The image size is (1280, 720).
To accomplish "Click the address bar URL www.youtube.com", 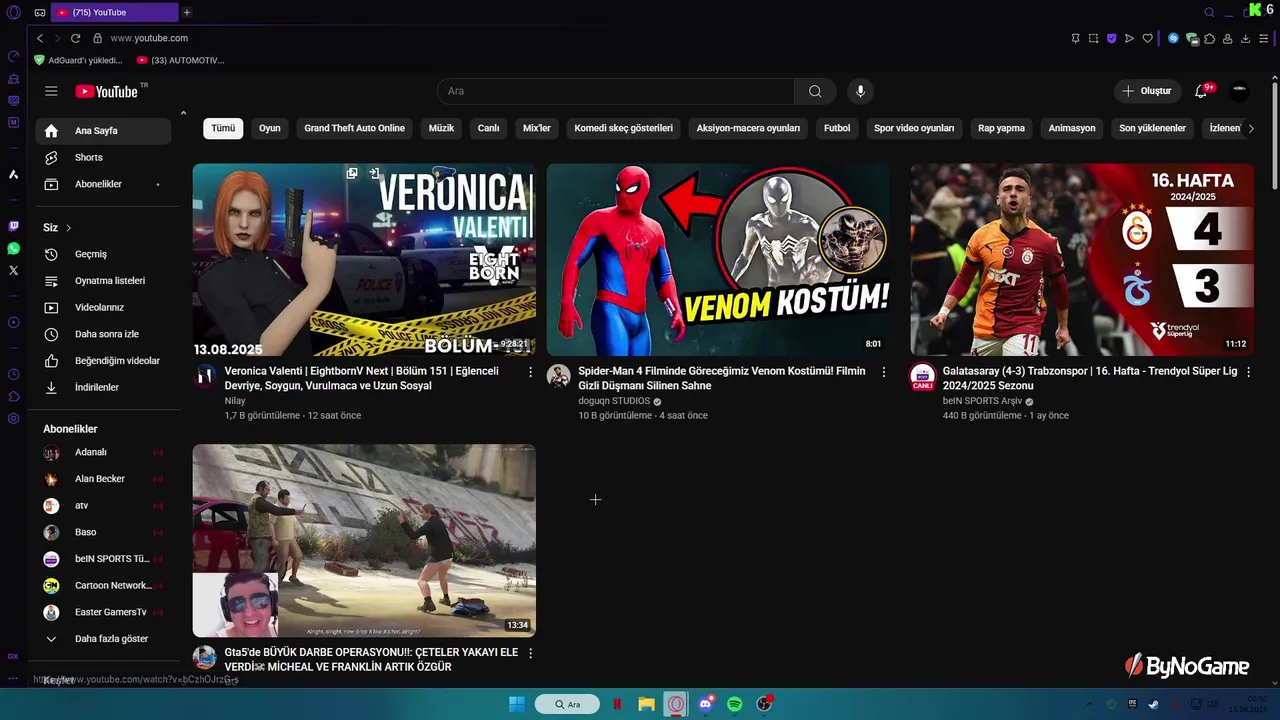I will point(149,38).
